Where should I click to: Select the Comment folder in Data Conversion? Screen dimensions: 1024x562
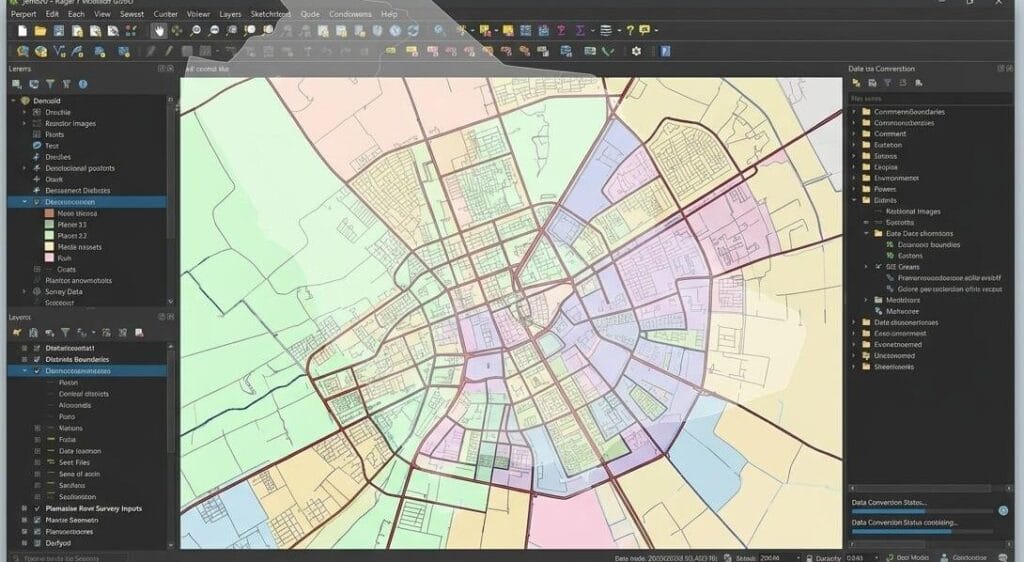889,134
